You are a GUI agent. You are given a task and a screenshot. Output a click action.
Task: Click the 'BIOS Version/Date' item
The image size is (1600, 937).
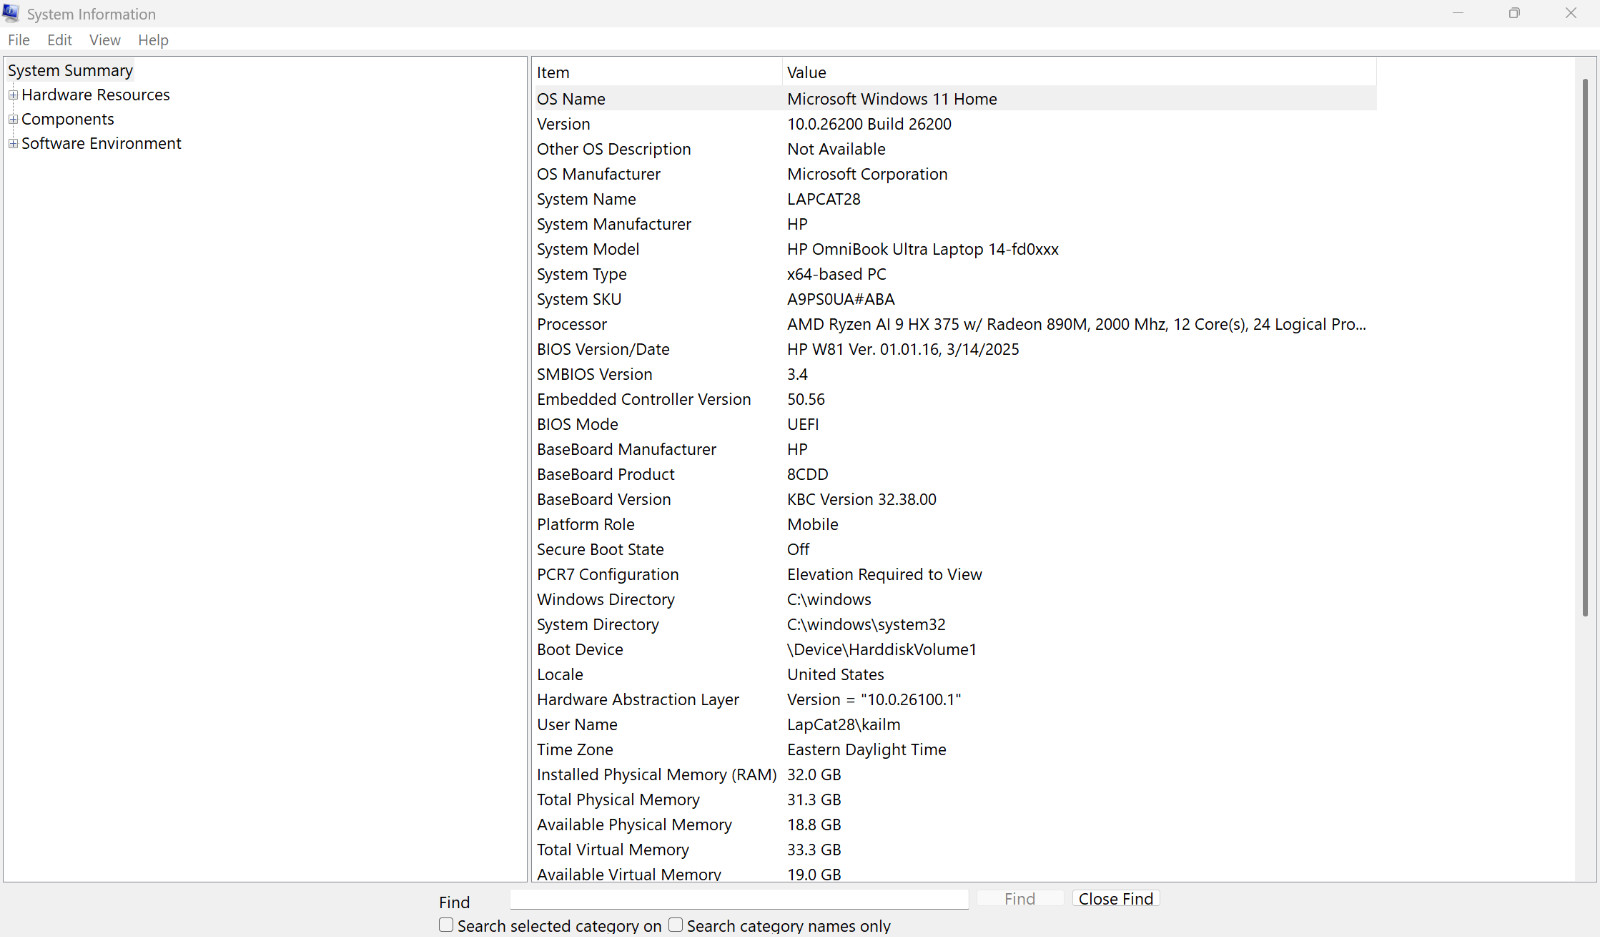pos(603,349)
